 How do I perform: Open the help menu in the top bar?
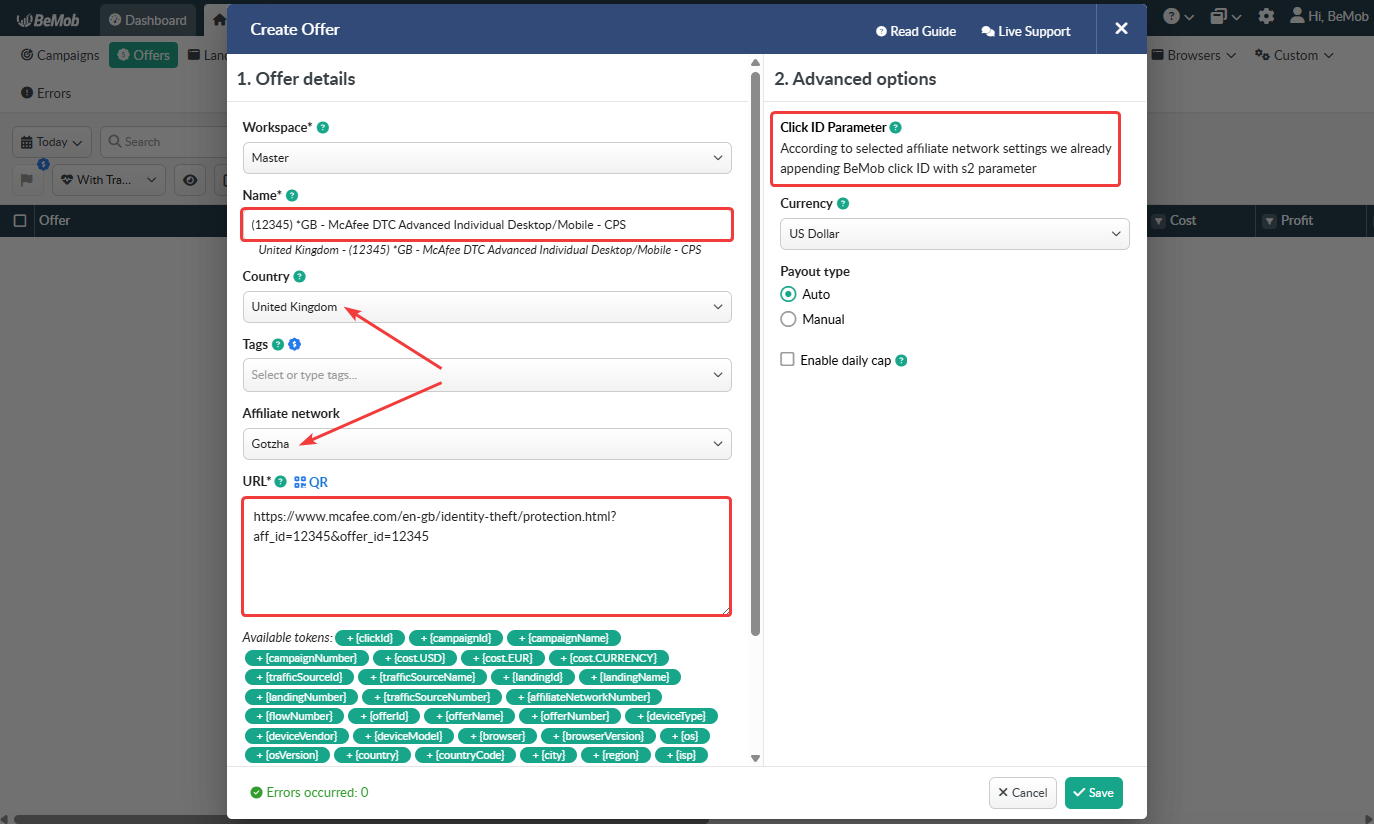[x=1178, y=16]
